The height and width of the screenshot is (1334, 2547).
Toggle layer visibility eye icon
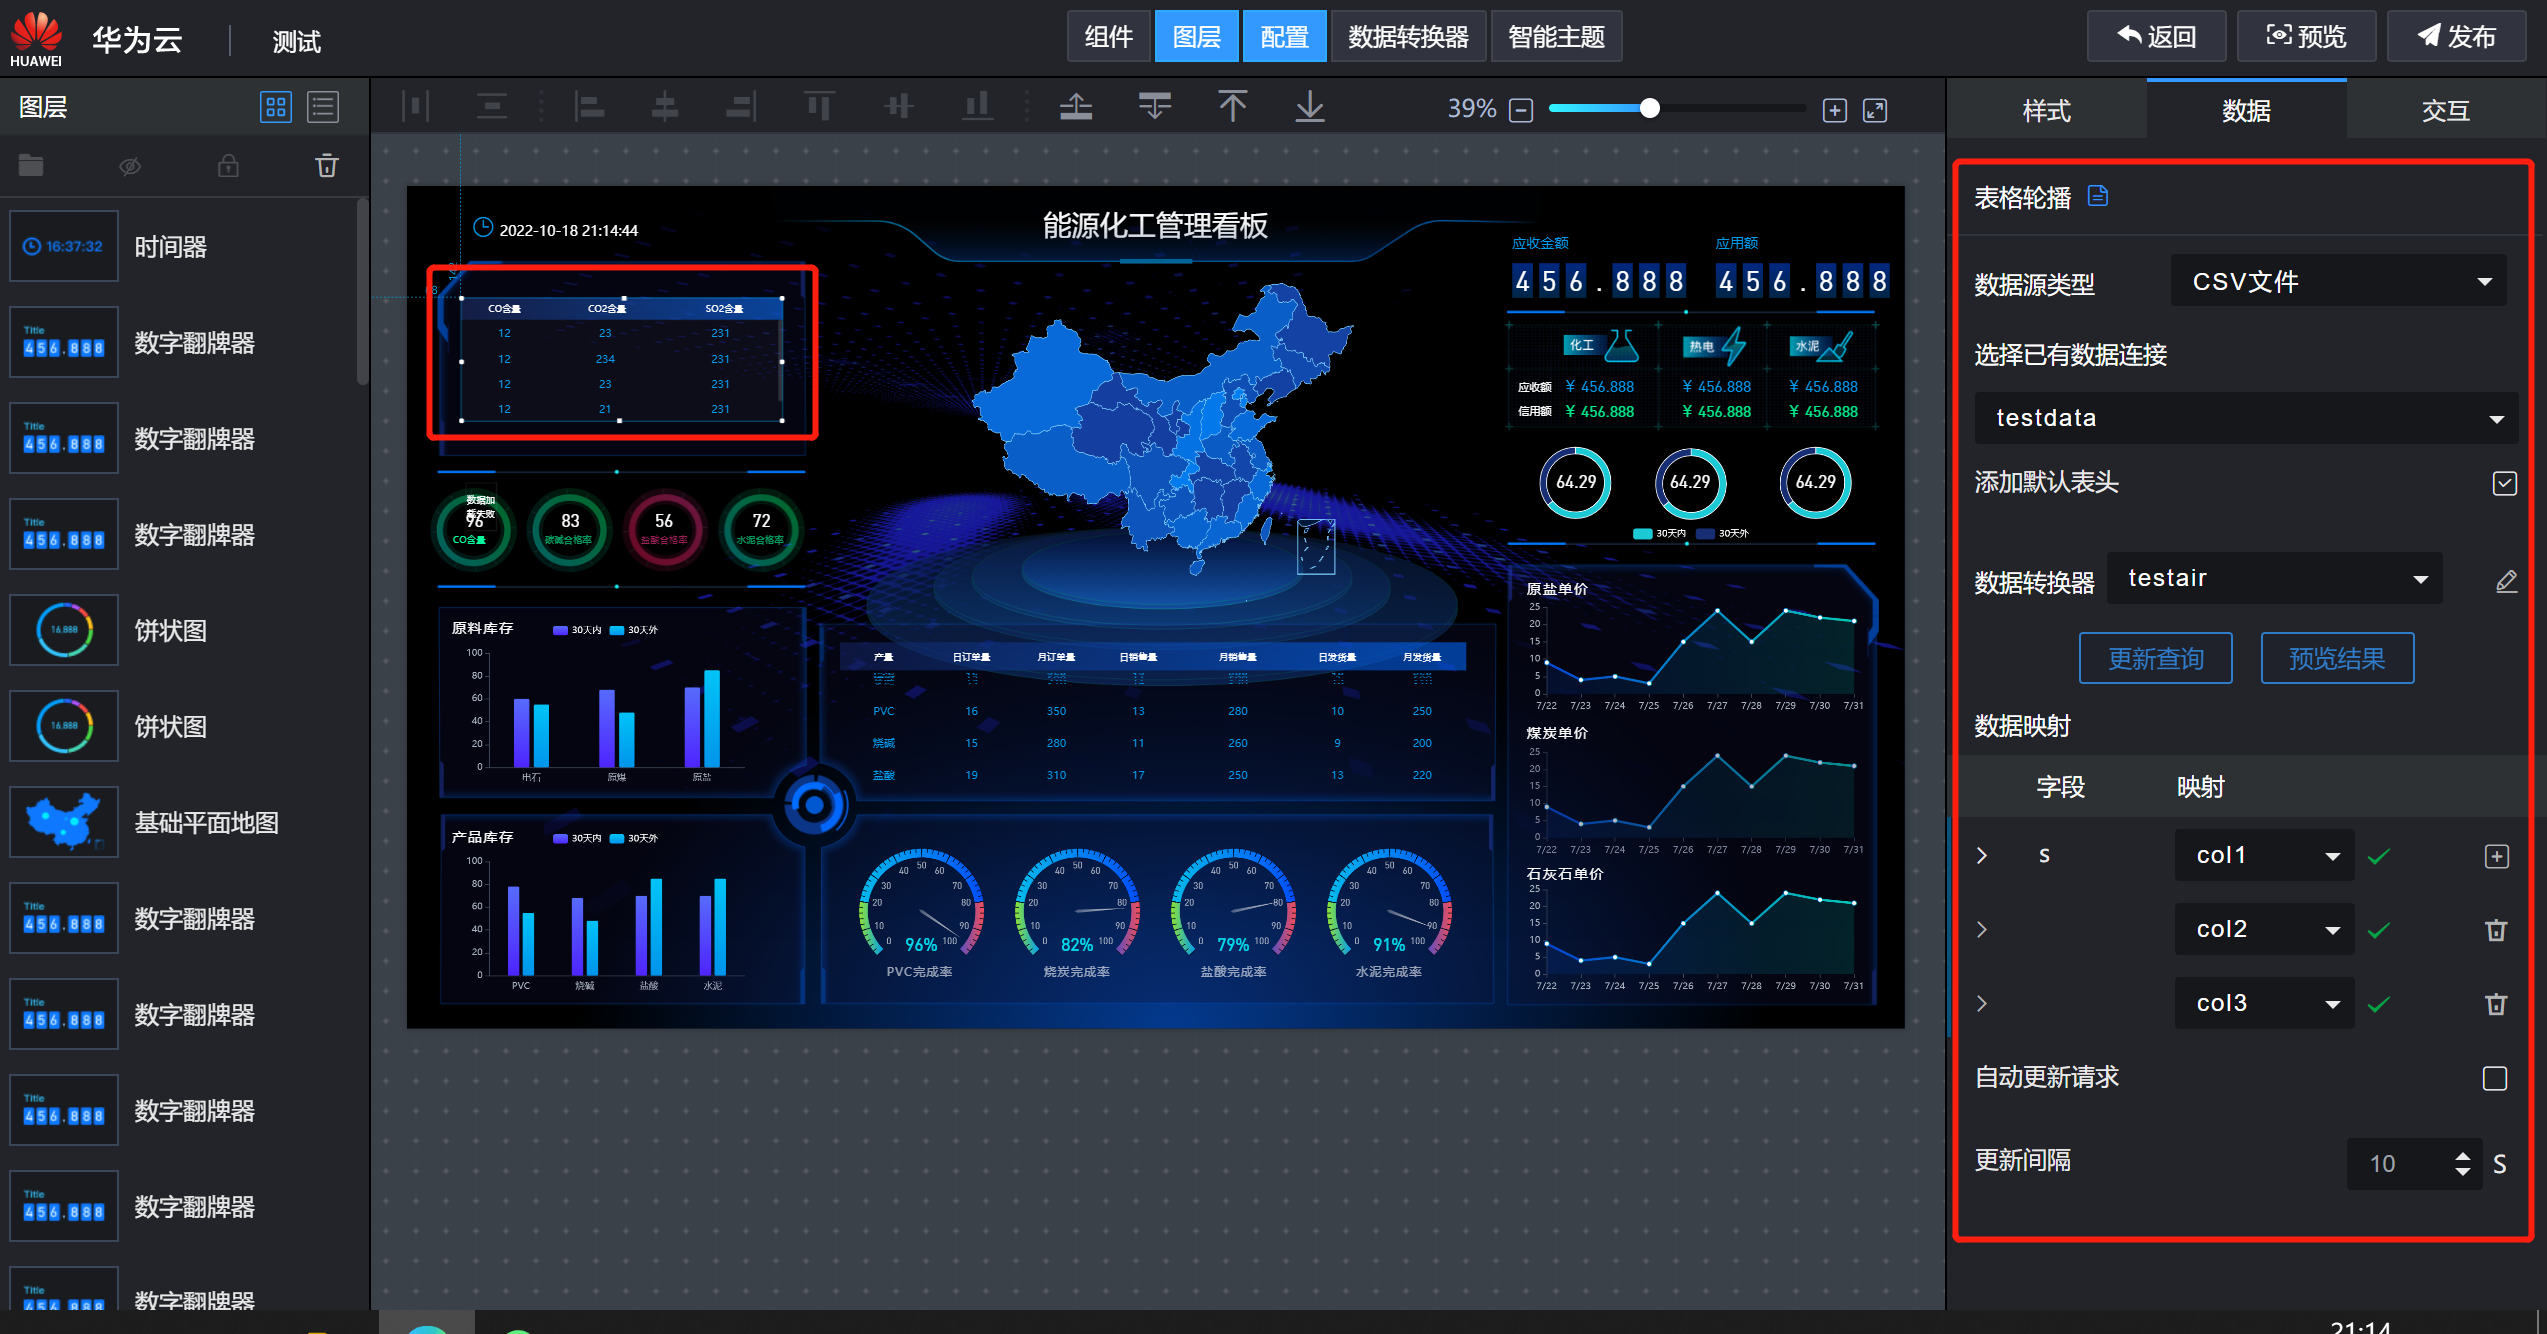pyautogui.click(x=130, y=166)
